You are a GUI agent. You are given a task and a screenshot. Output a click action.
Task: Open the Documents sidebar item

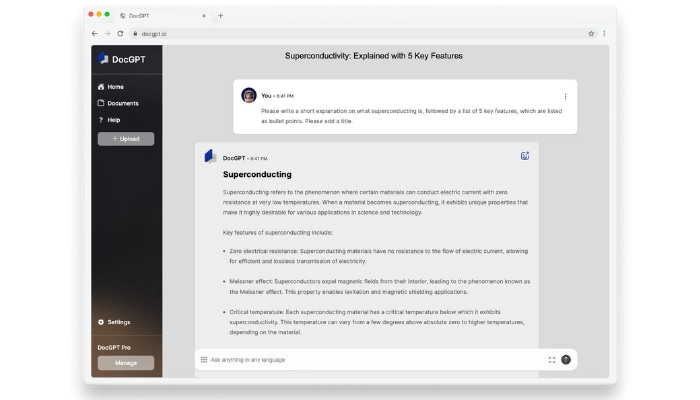(118, 103)
